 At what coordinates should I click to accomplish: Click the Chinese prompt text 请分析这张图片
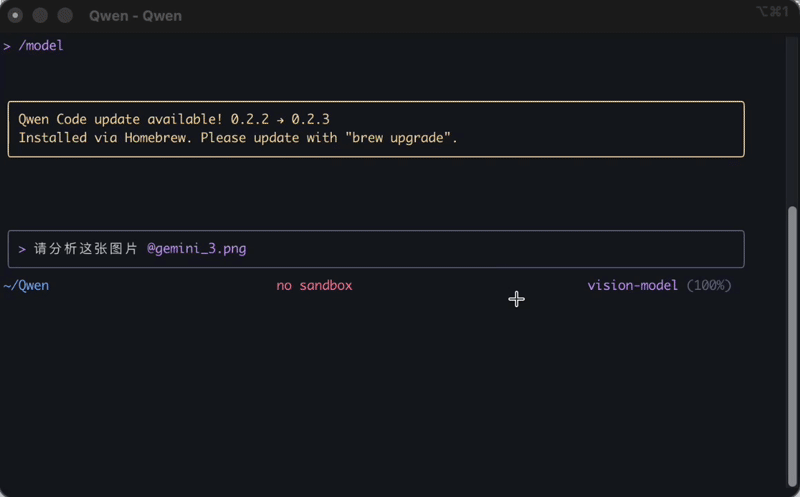(x=86, y=248)
